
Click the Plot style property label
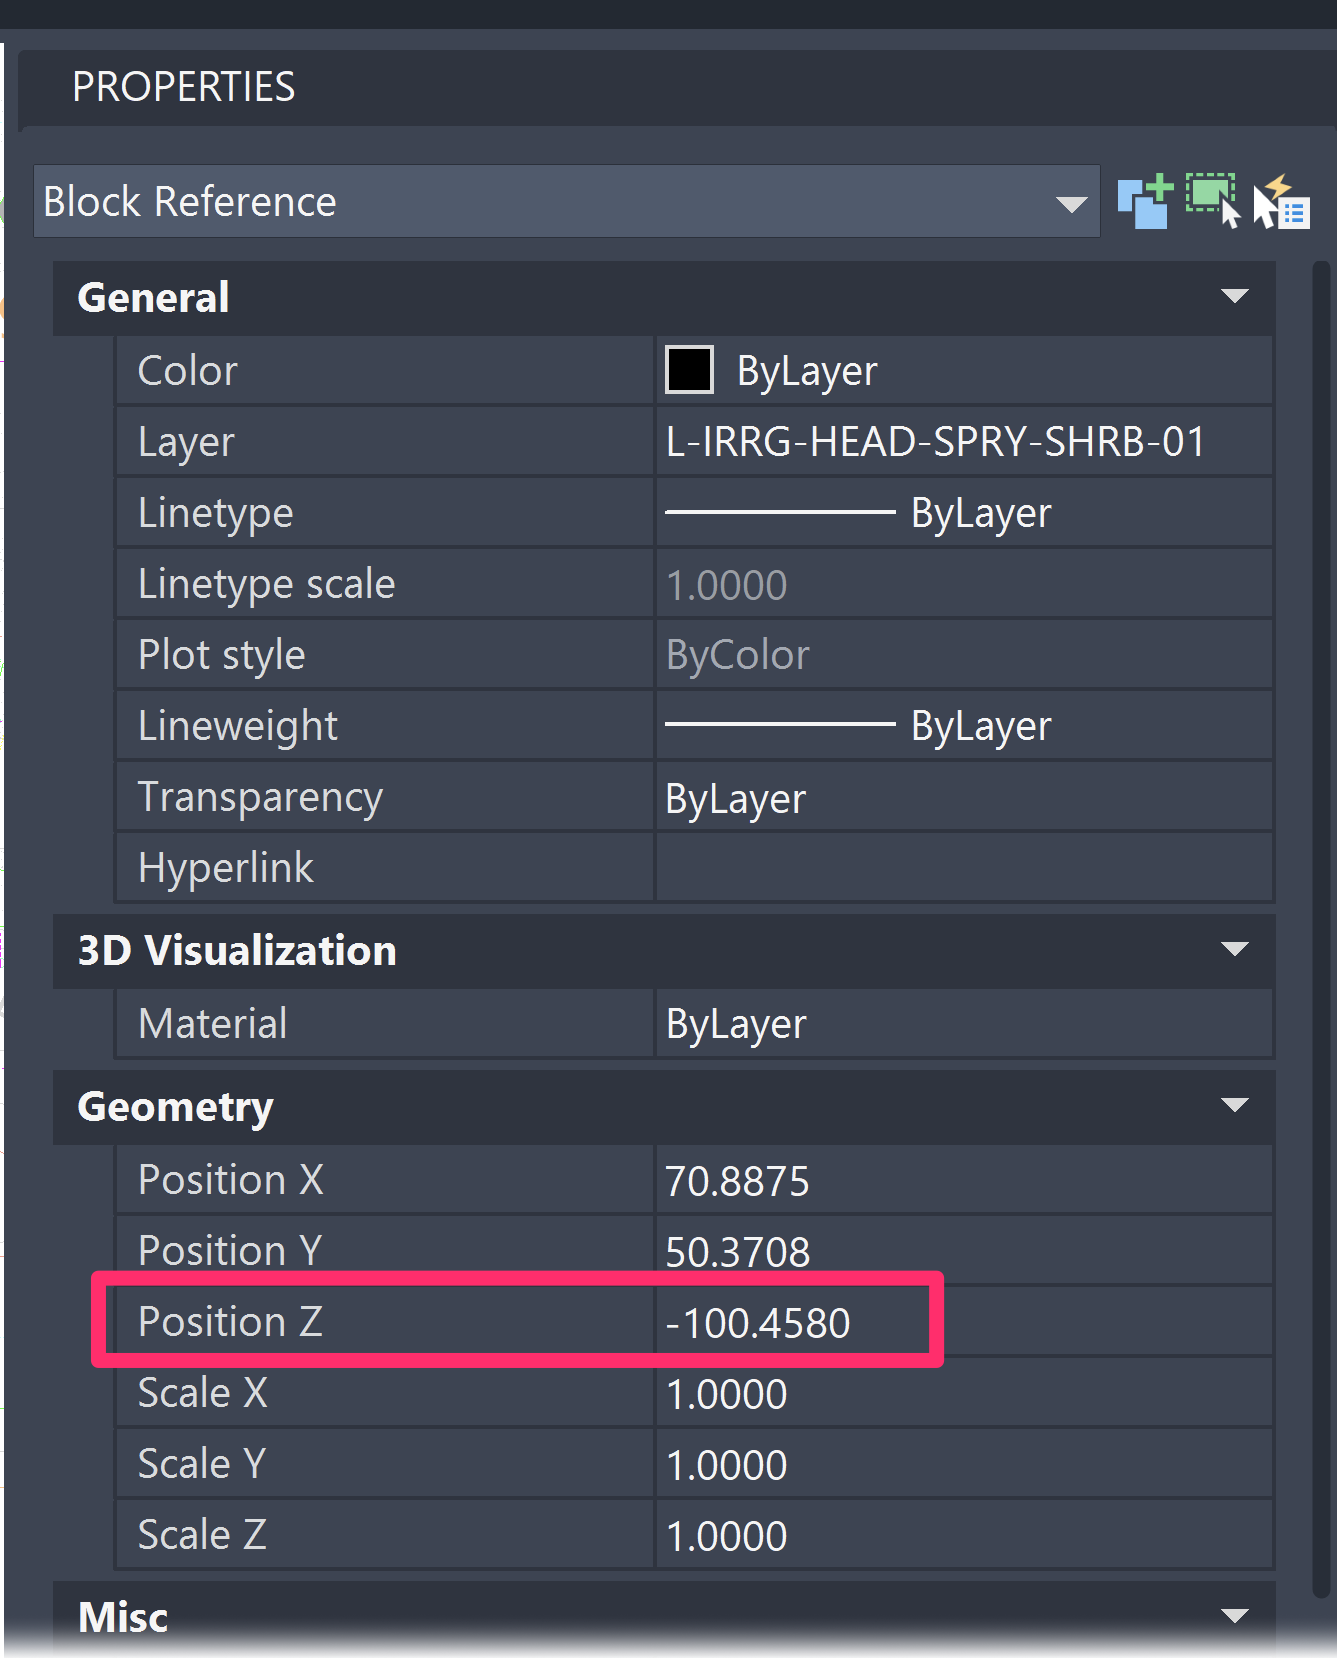221,655
